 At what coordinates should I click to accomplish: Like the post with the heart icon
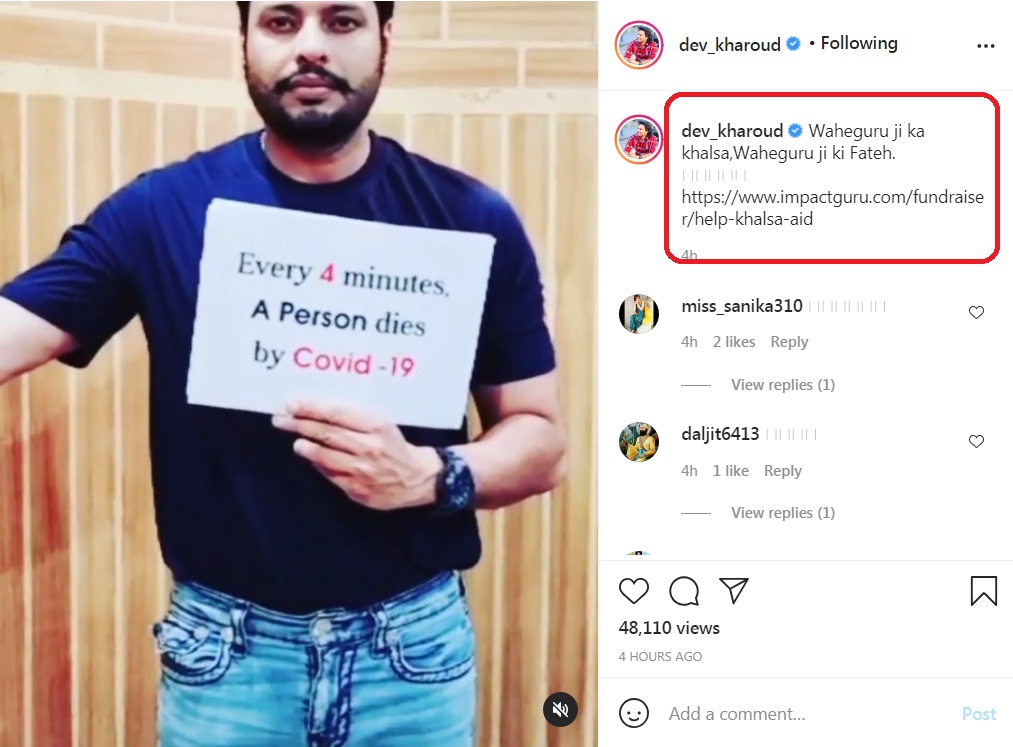coord(634,591)
